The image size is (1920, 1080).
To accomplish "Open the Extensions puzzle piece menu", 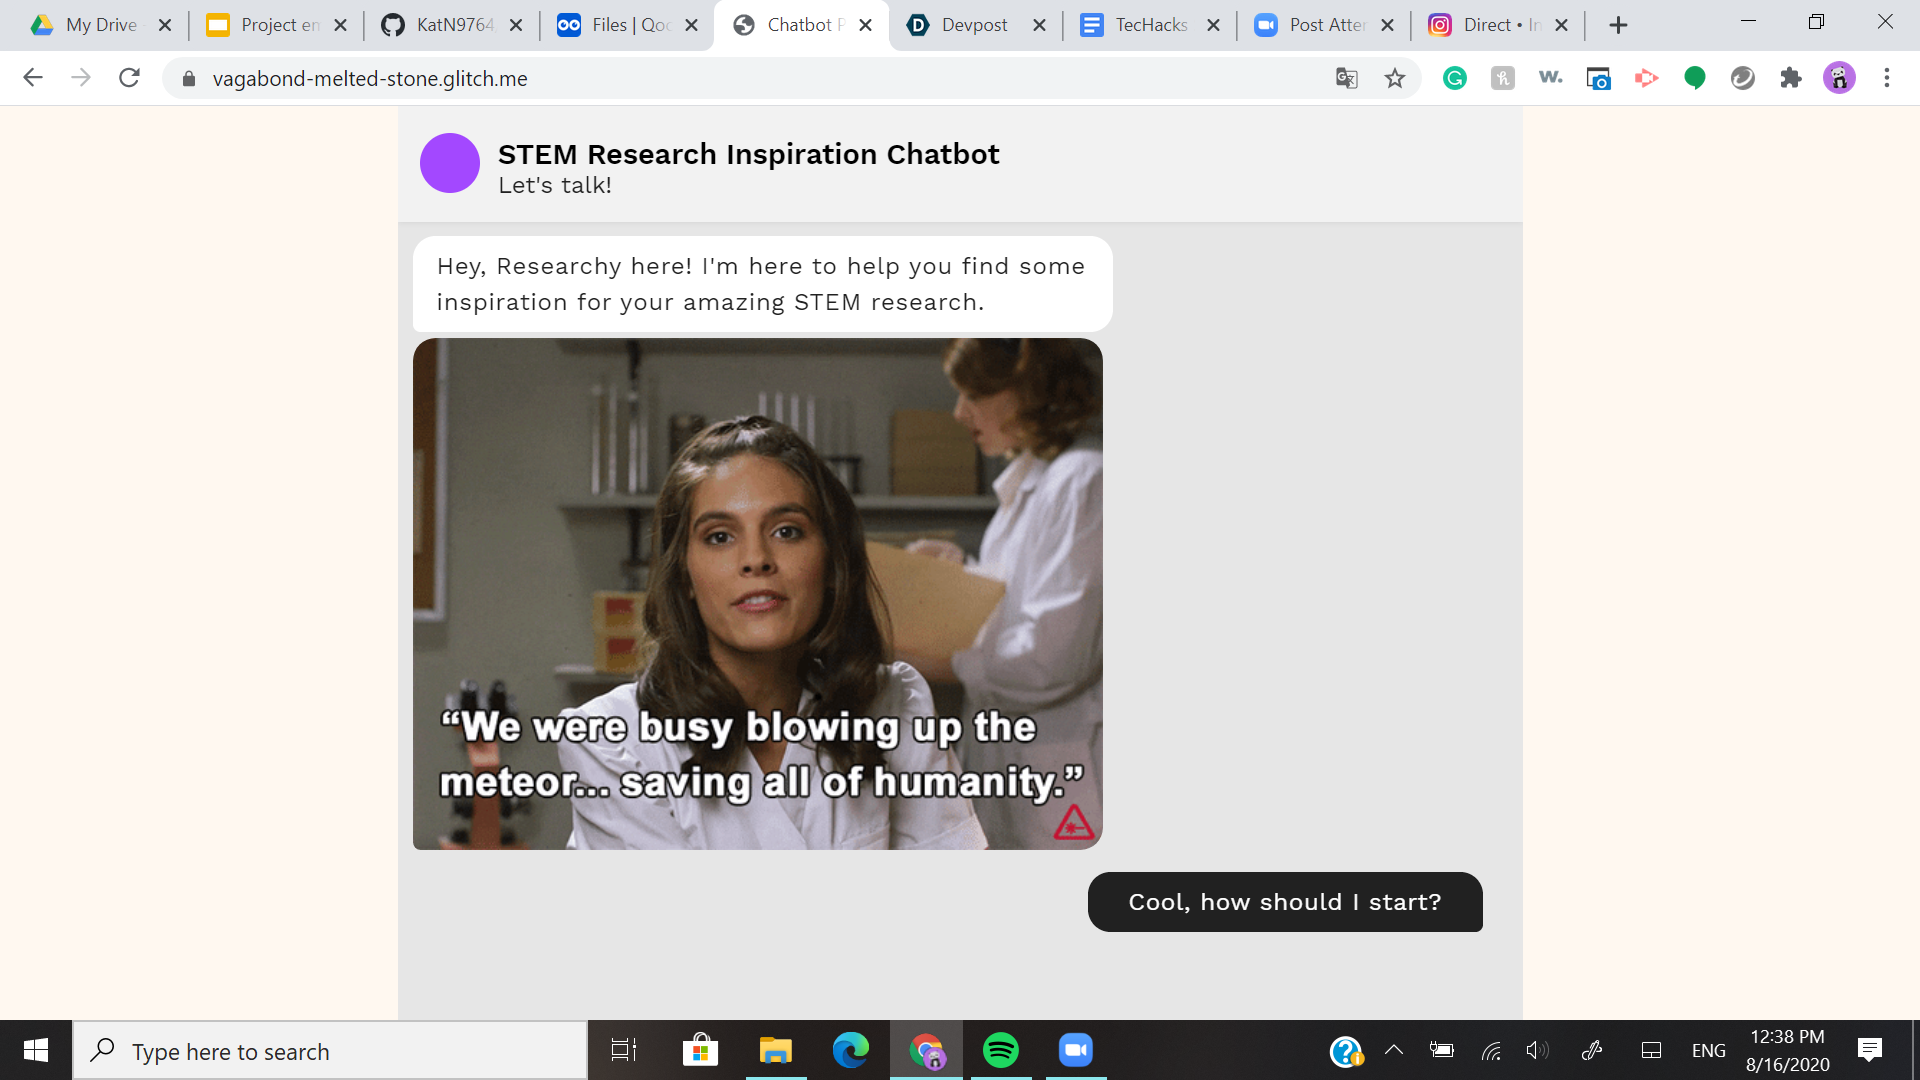I will (x=1790, y=78).
